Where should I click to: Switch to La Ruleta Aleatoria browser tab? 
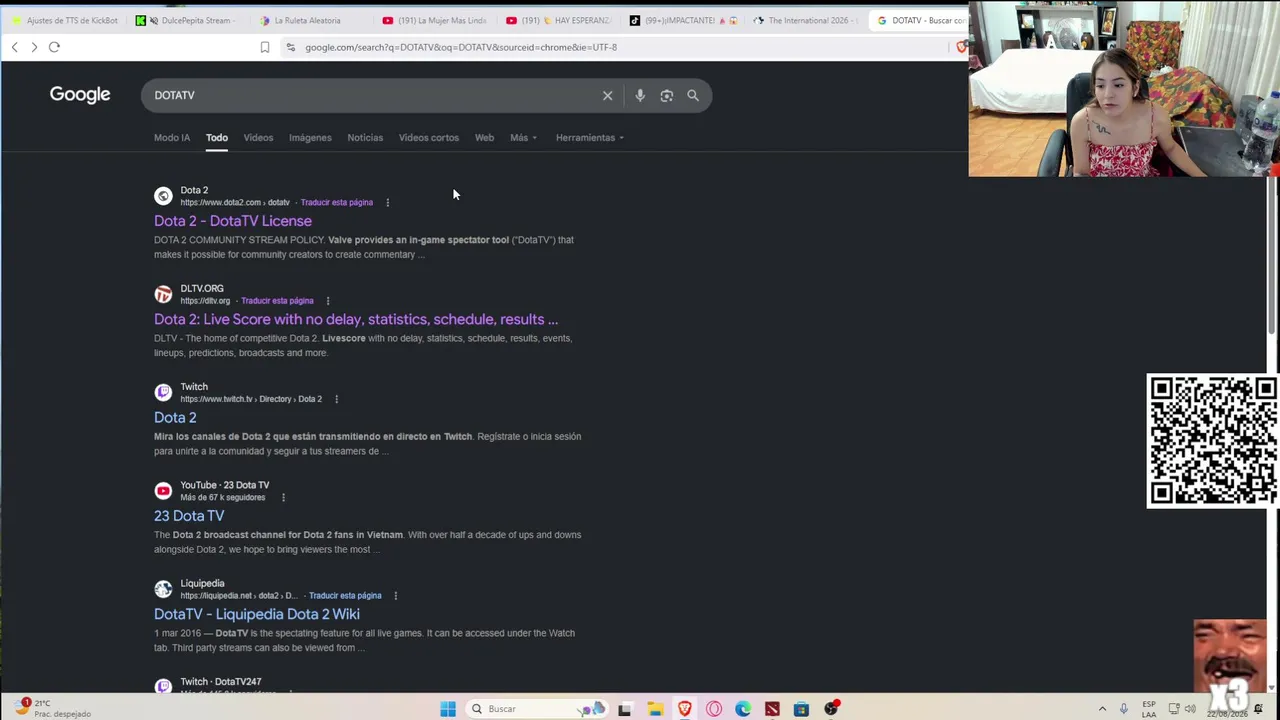(x=310, y=20)
